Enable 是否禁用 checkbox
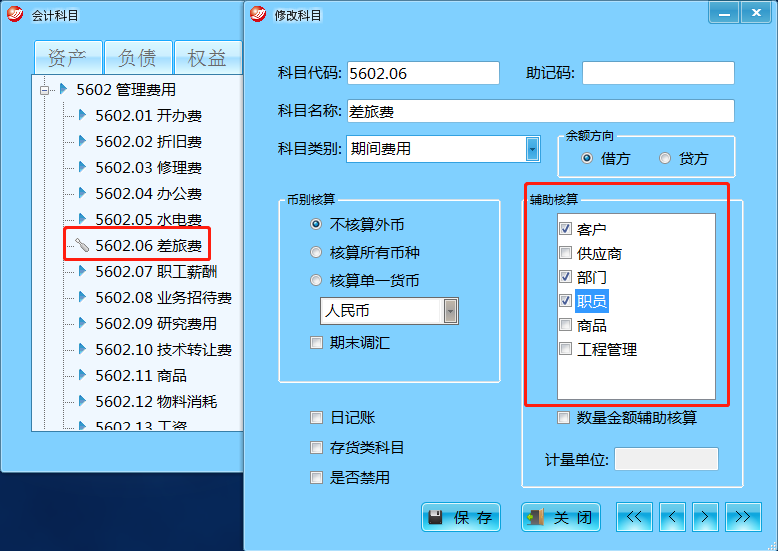 coord(316,478)
